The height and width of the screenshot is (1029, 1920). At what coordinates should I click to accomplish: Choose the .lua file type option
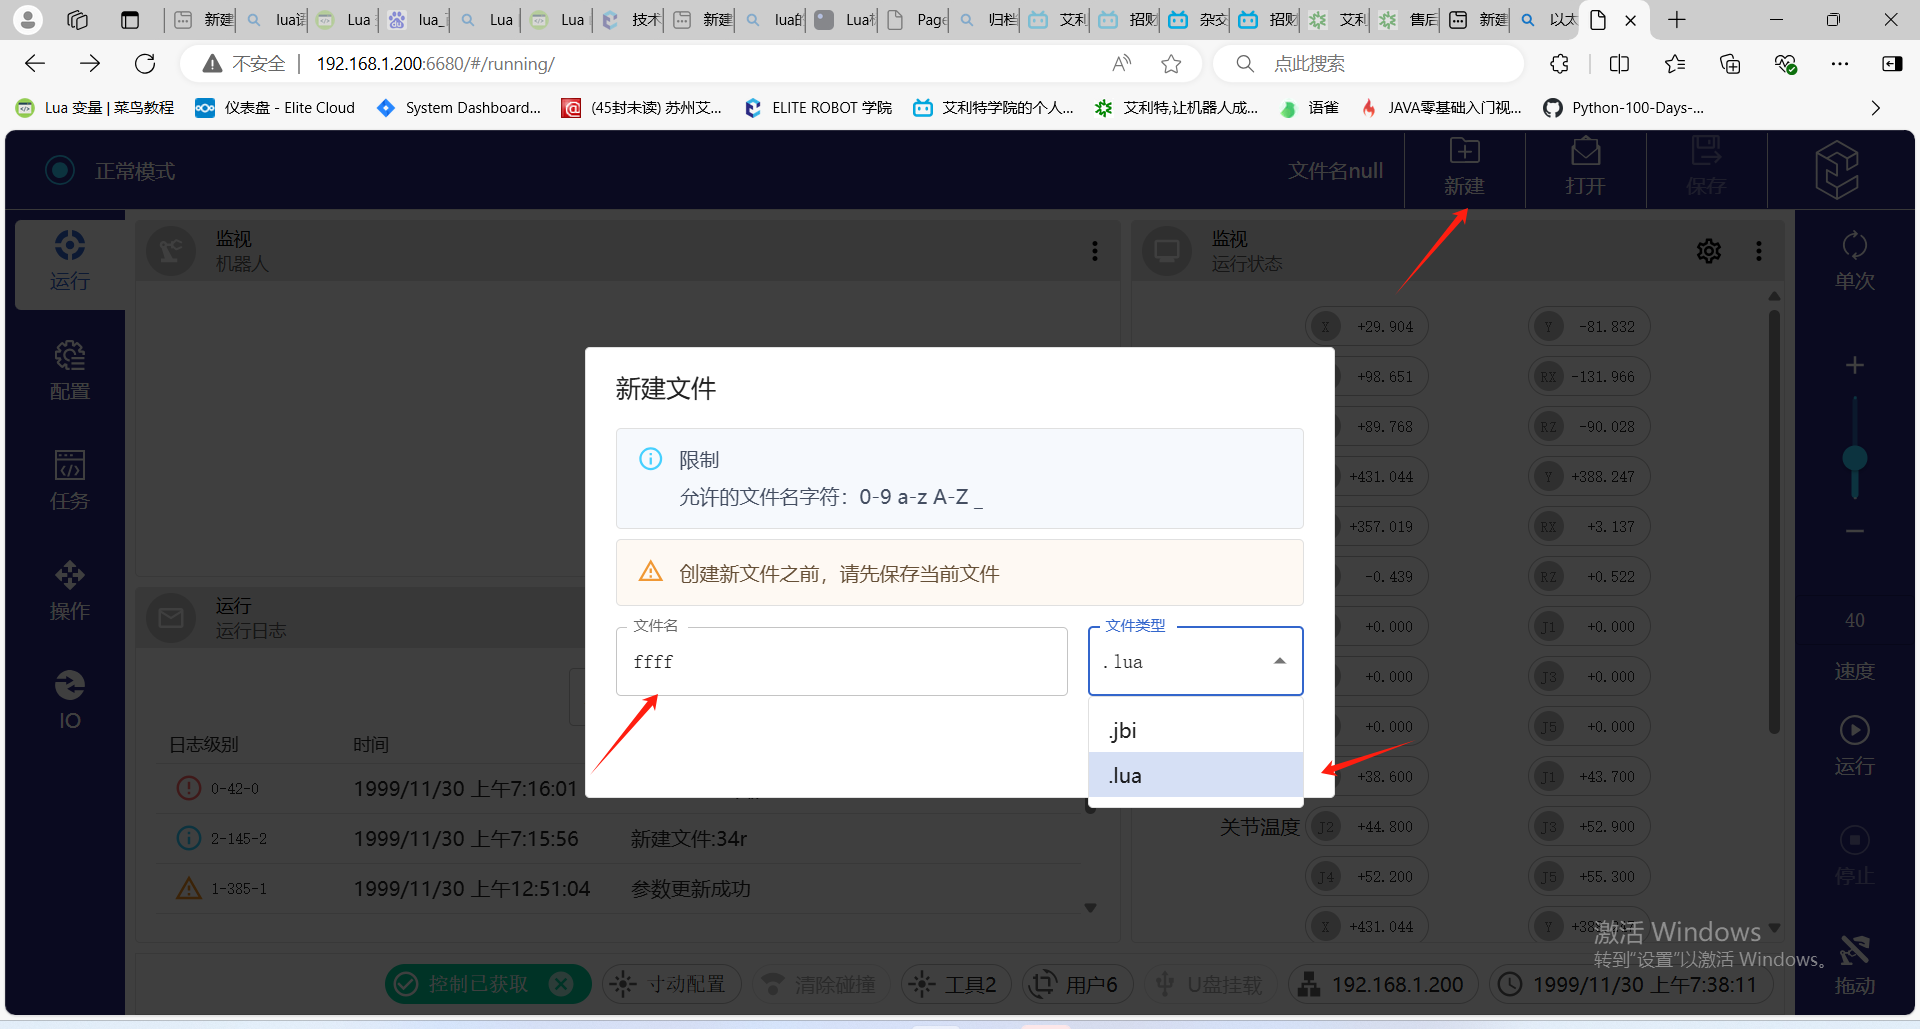[1195, 776]
